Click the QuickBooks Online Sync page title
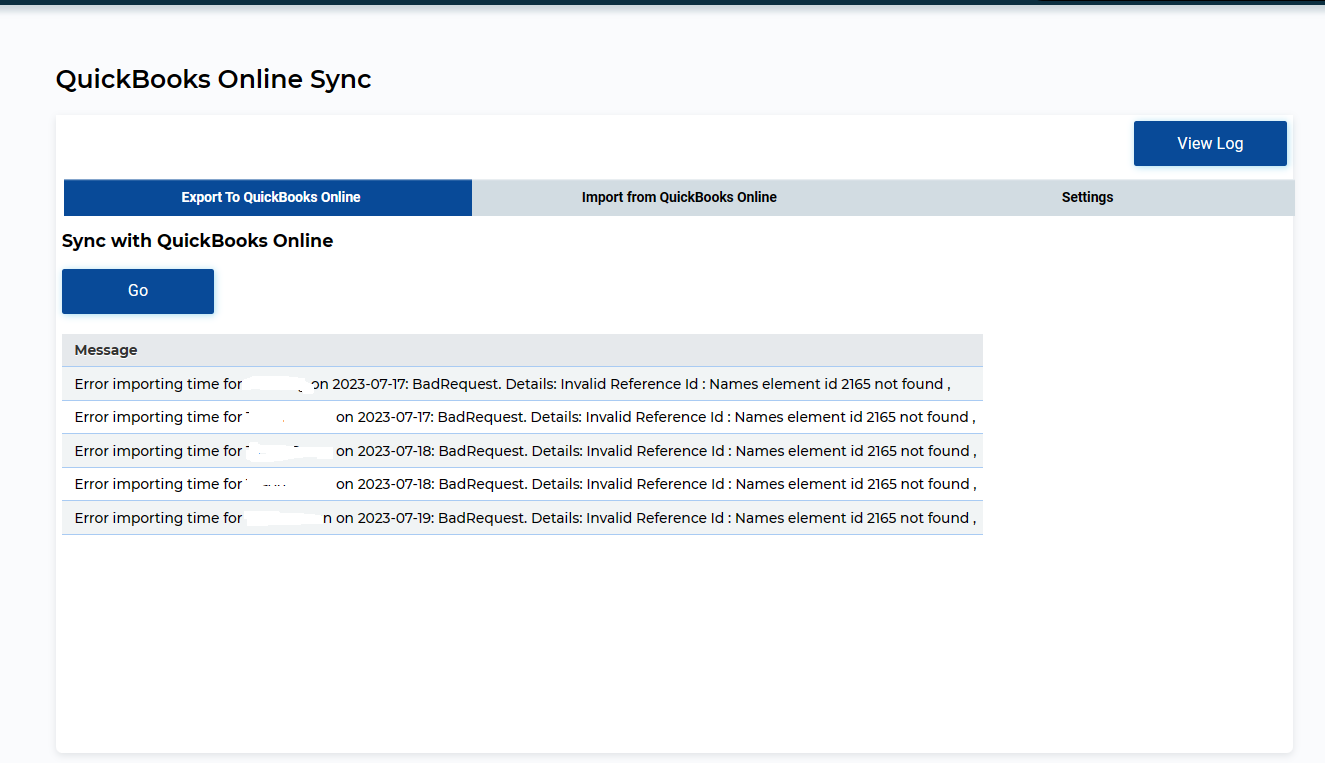This screenshot has height=763, width=1325. pos(214,79)
